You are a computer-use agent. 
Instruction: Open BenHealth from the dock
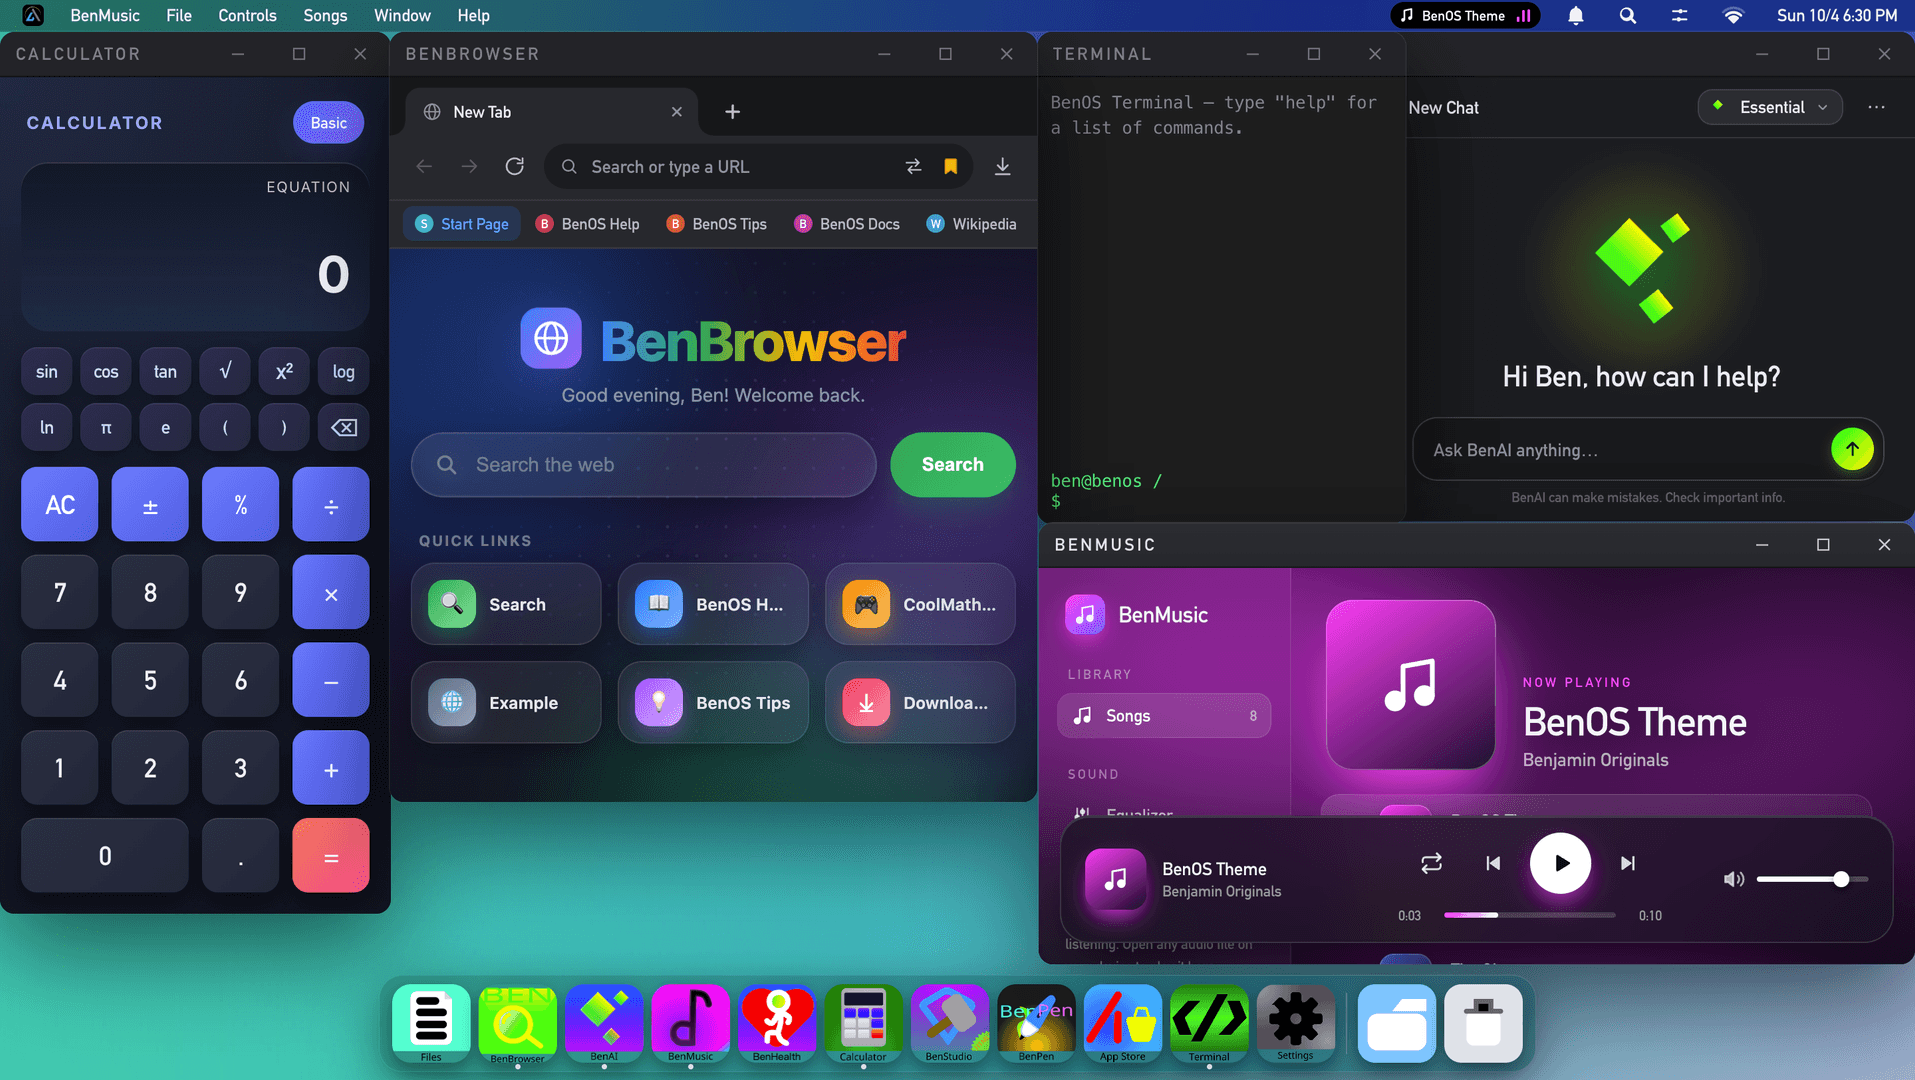coord(777,1022)
